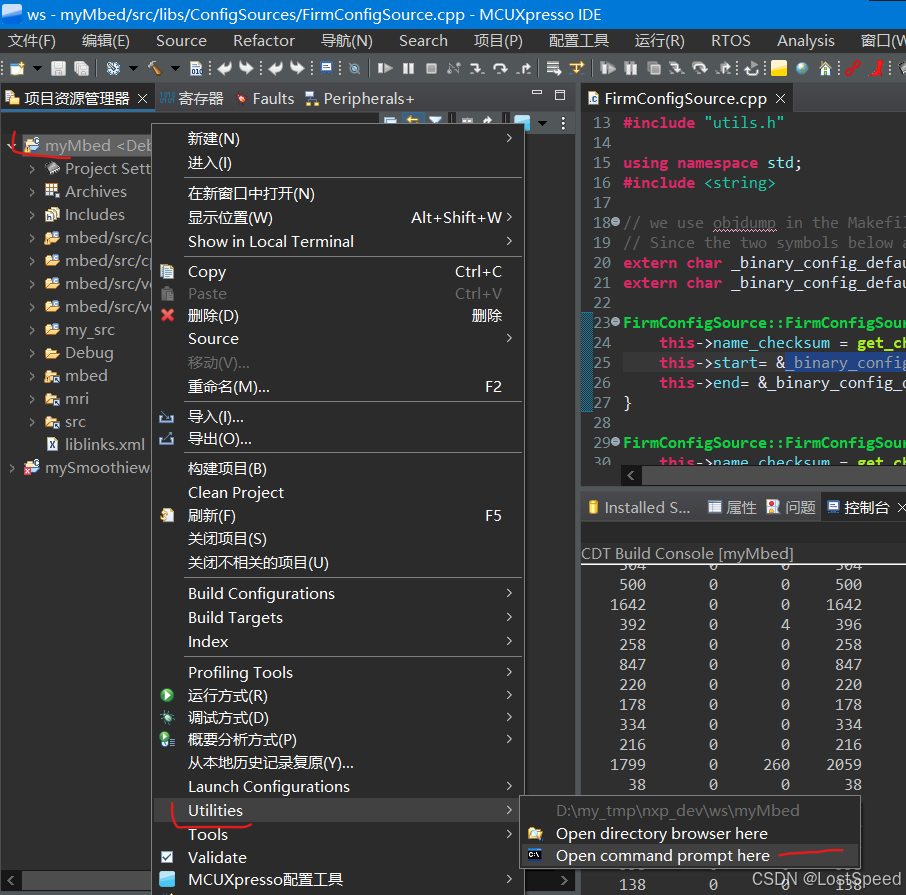Click the MCUXpresso配置工具 cube icon

(x=168, y=879)
